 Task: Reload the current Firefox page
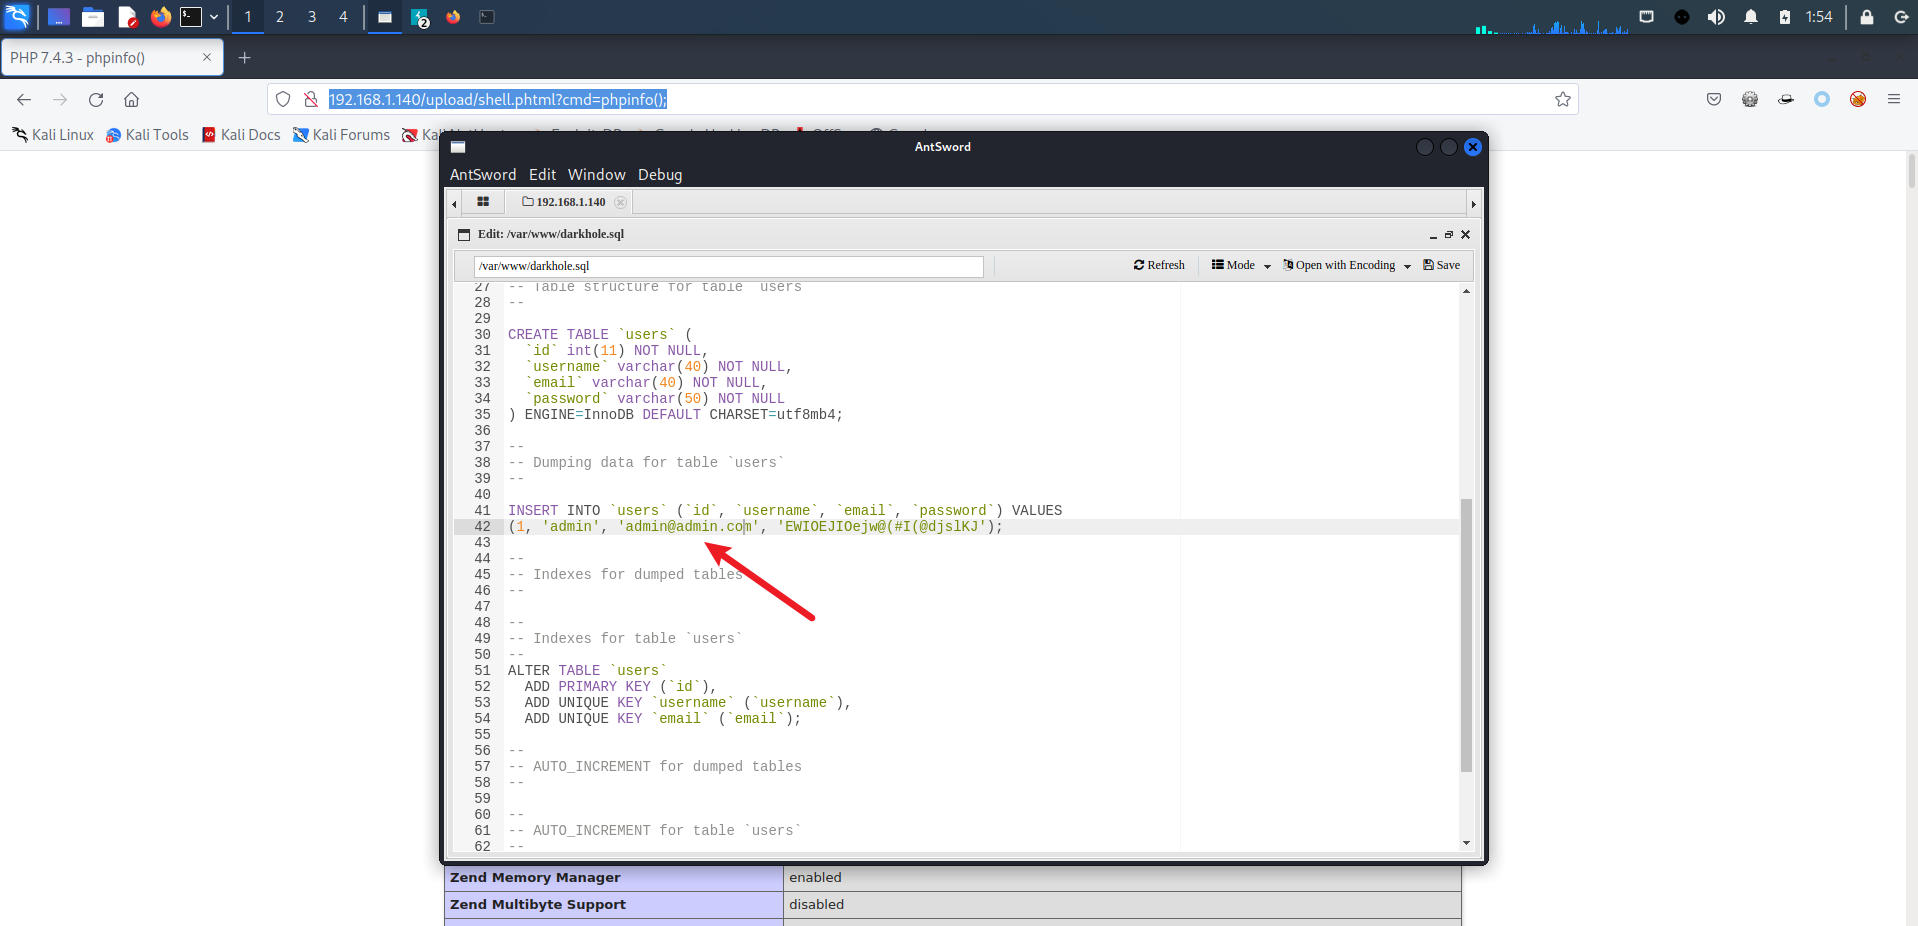[x=96, y=99]
